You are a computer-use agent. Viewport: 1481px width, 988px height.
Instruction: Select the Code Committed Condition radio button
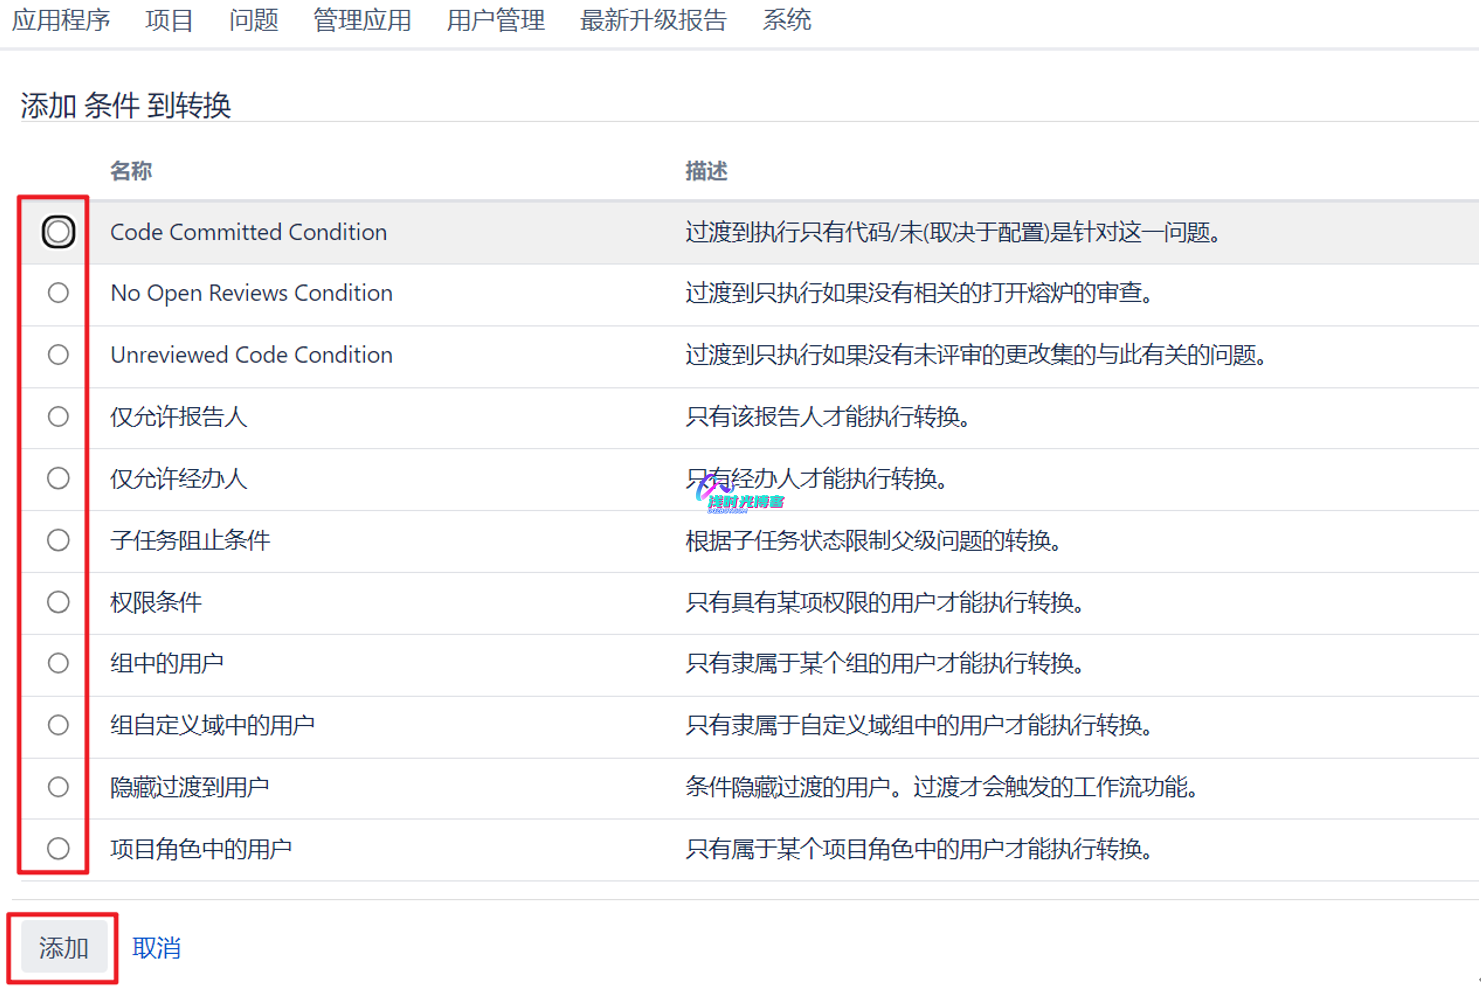click(x=58, y=232)
